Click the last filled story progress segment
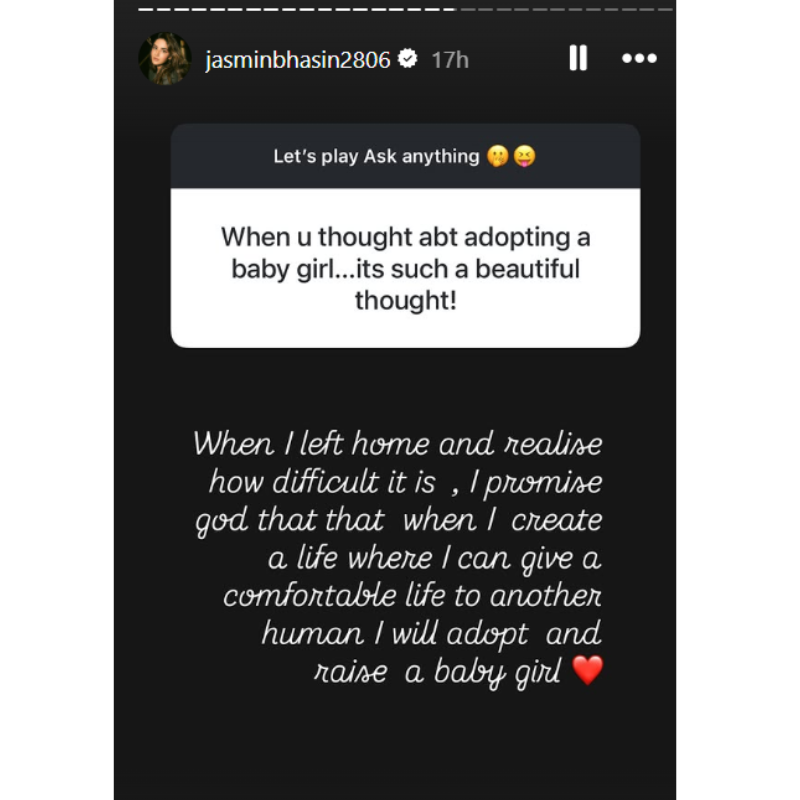The width and height of the screenshot is (800, 800). [x=448, y=9]
